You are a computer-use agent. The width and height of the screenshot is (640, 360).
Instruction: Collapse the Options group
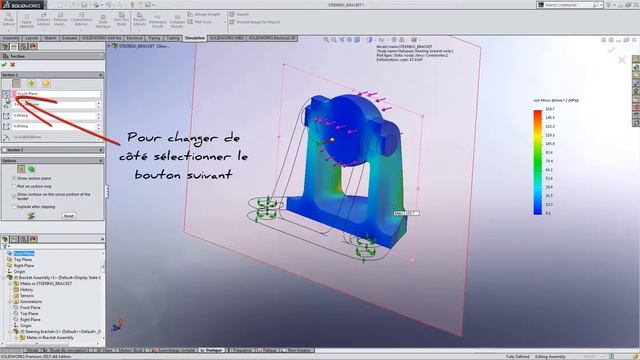101,161
